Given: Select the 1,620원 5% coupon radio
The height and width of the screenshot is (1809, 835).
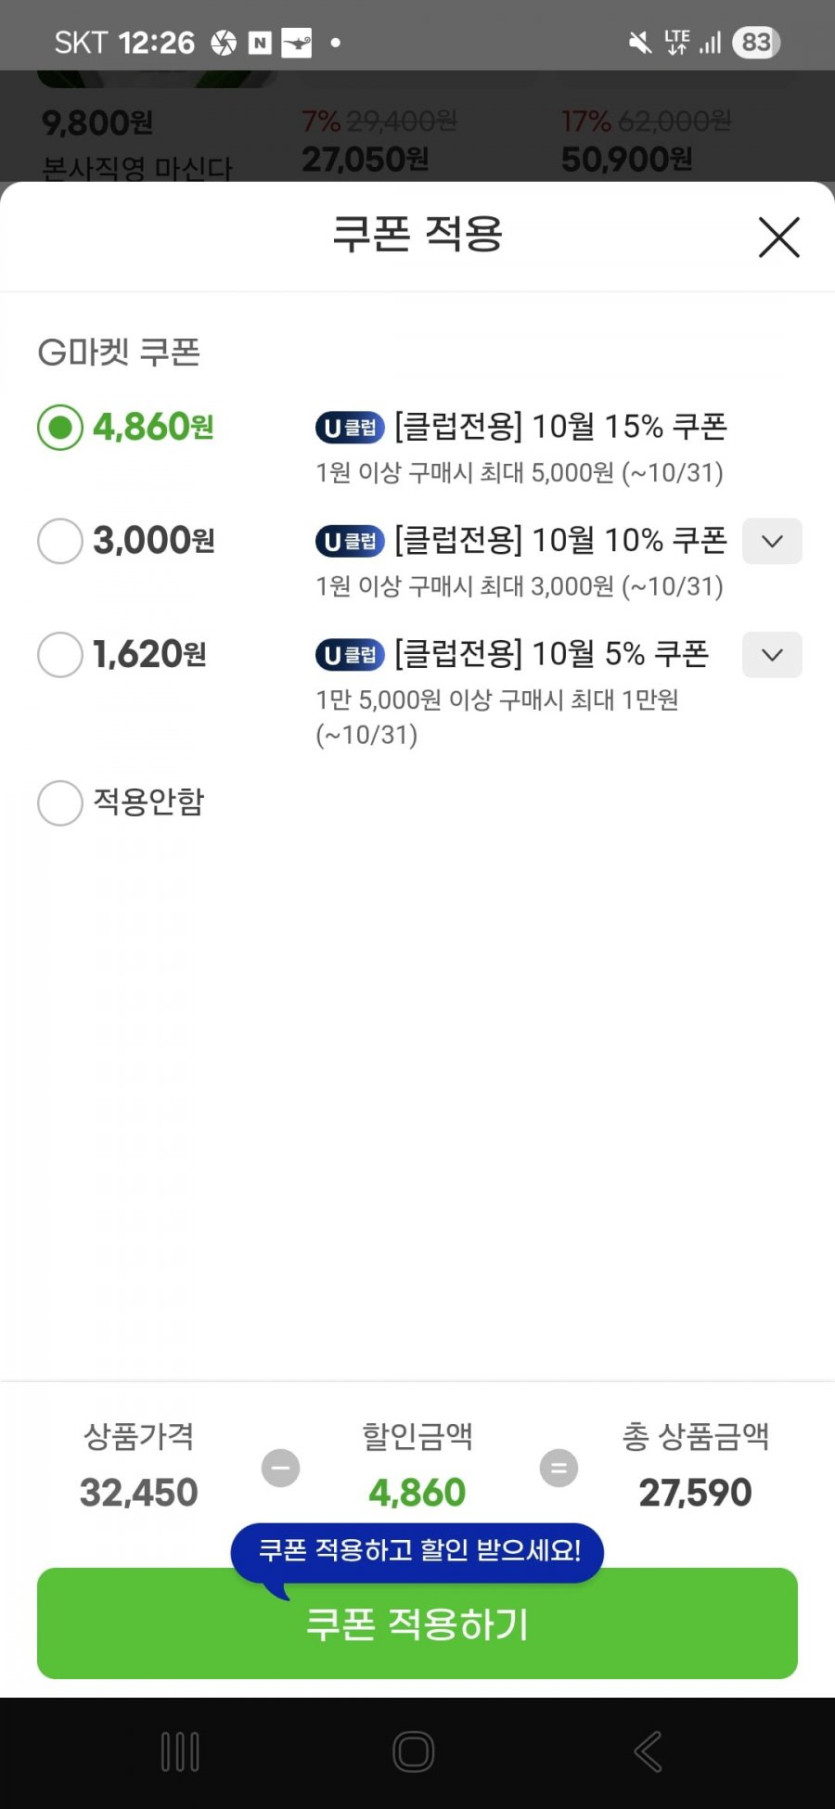Looking at the screenshot, I should coord(60,655).
